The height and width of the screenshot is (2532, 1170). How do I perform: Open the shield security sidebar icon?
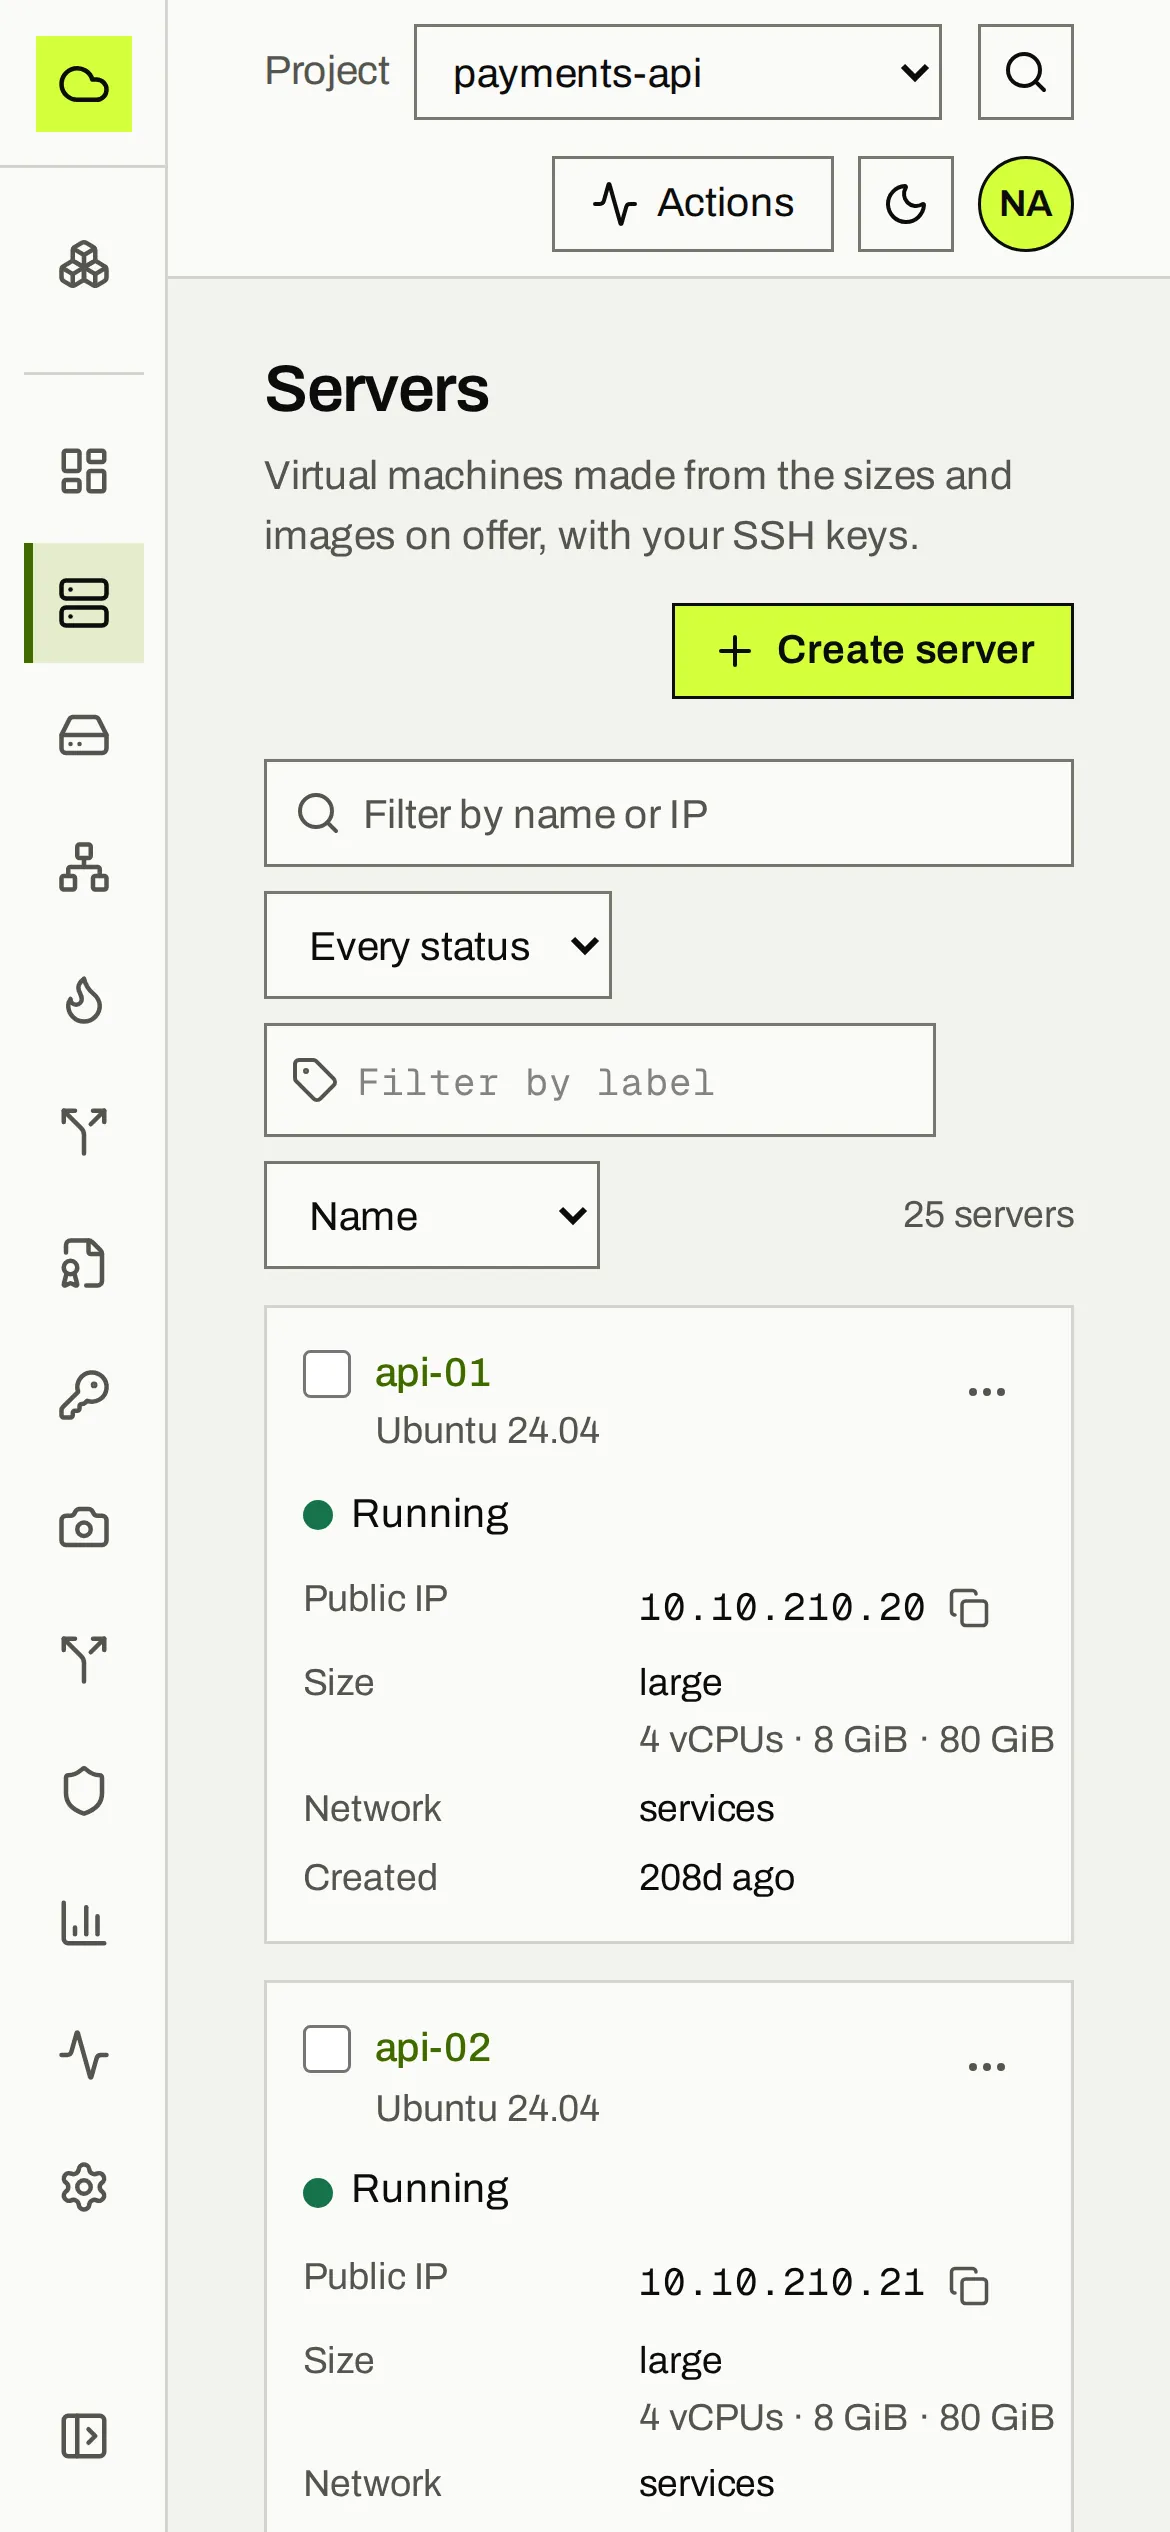[84, 1791]
